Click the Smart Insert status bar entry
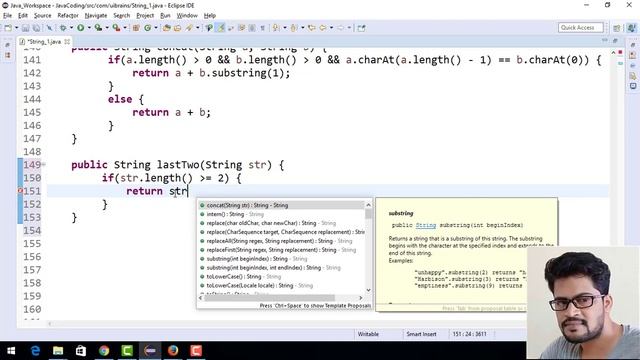640x360 pixels. (421, 334)
